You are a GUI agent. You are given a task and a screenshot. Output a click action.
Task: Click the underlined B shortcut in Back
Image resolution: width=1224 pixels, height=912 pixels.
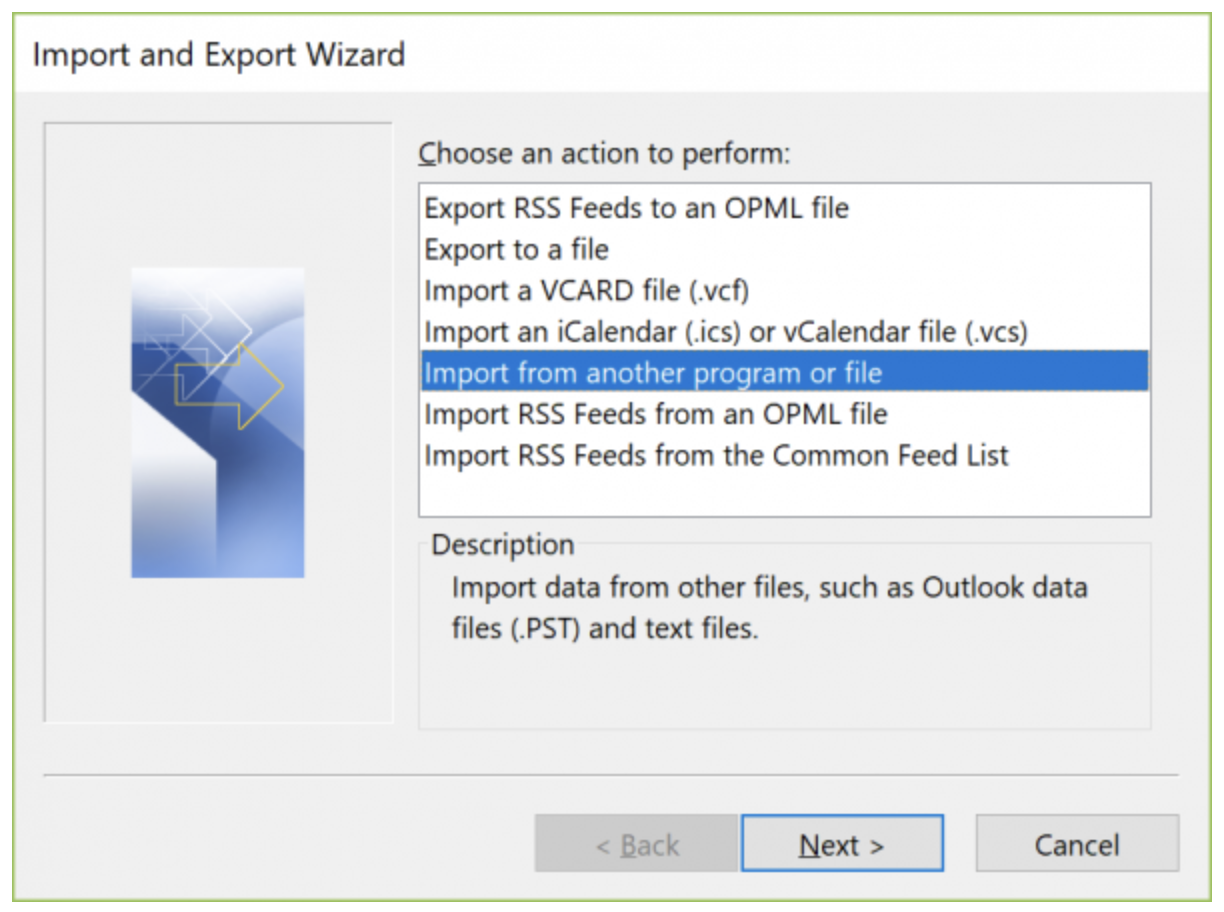coord(626,843)
